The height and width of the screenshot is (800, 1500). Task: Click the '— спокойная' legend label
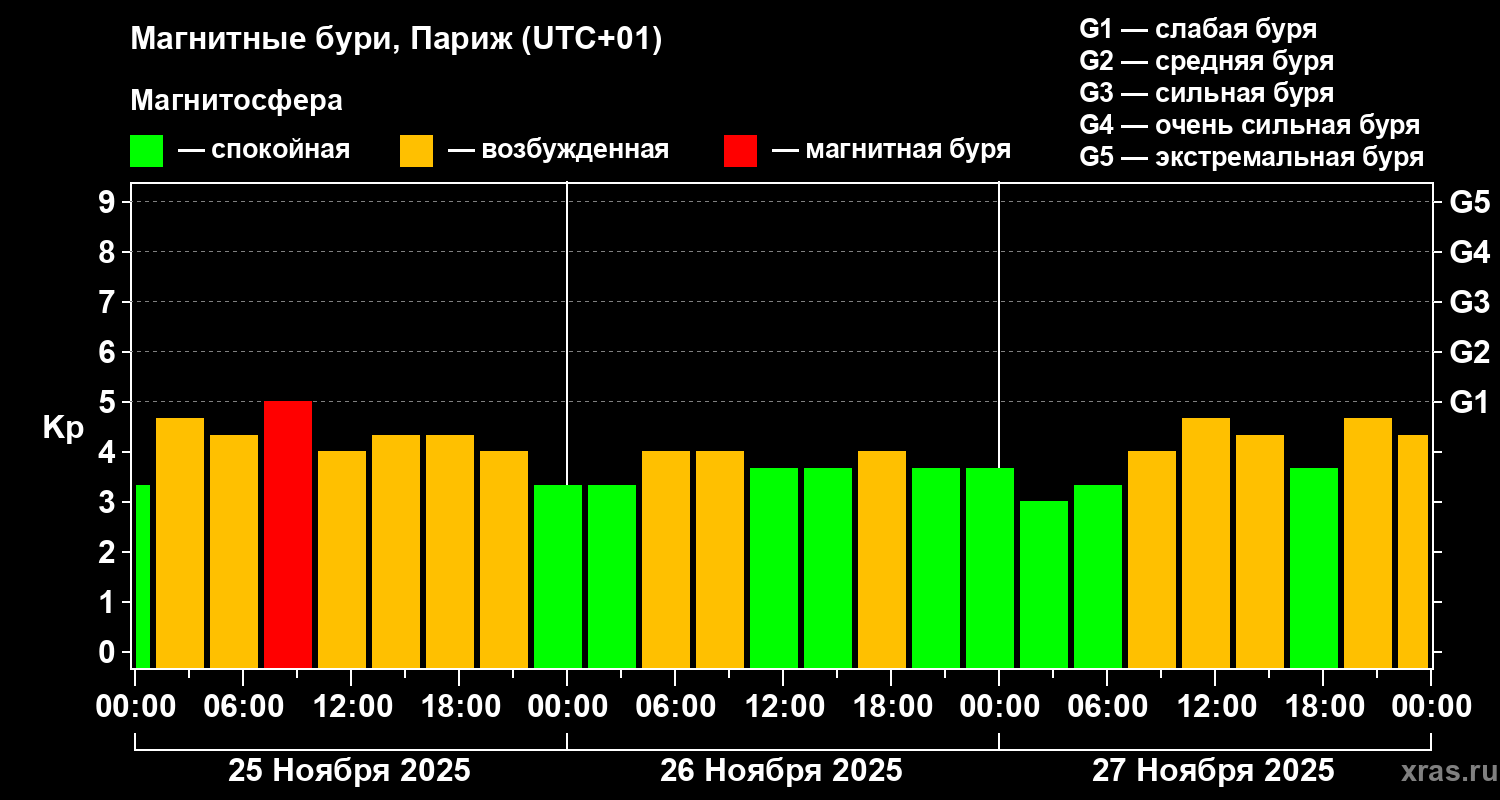264,150
